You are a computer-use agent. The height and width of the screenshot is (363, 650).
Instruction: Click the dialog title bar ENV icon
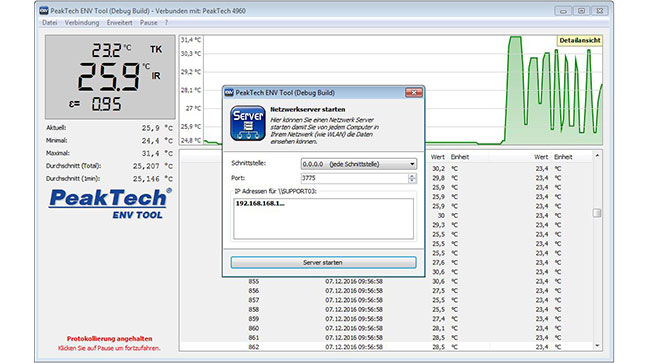(x=229, y=92)
